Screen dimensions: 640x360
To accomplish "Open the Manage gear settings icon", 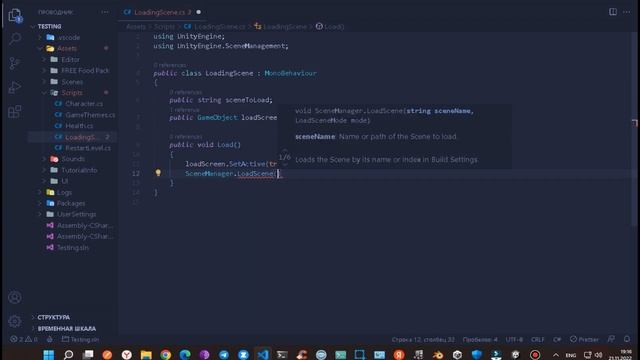I will coord(15,321).
